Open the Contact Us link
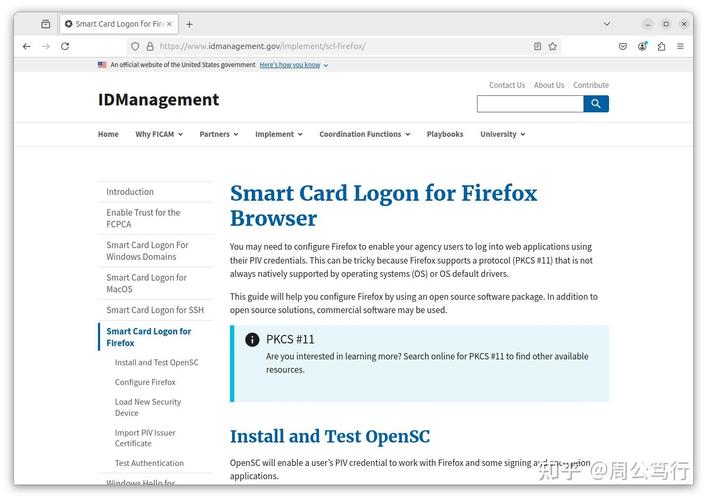Image resolution: width=707 pixels, height=500 pixels. (x=507, y=85)
